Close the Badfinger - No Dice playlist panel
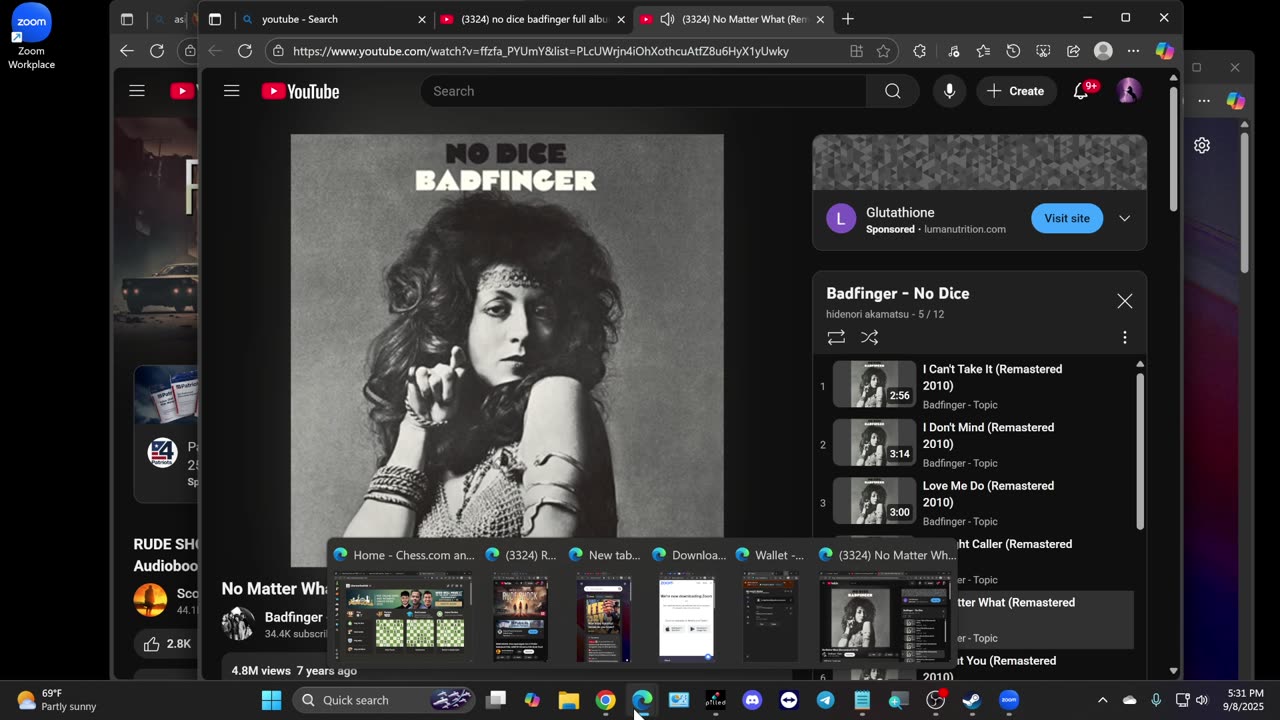The image size is (1280, 720). tap(1124, 301)
